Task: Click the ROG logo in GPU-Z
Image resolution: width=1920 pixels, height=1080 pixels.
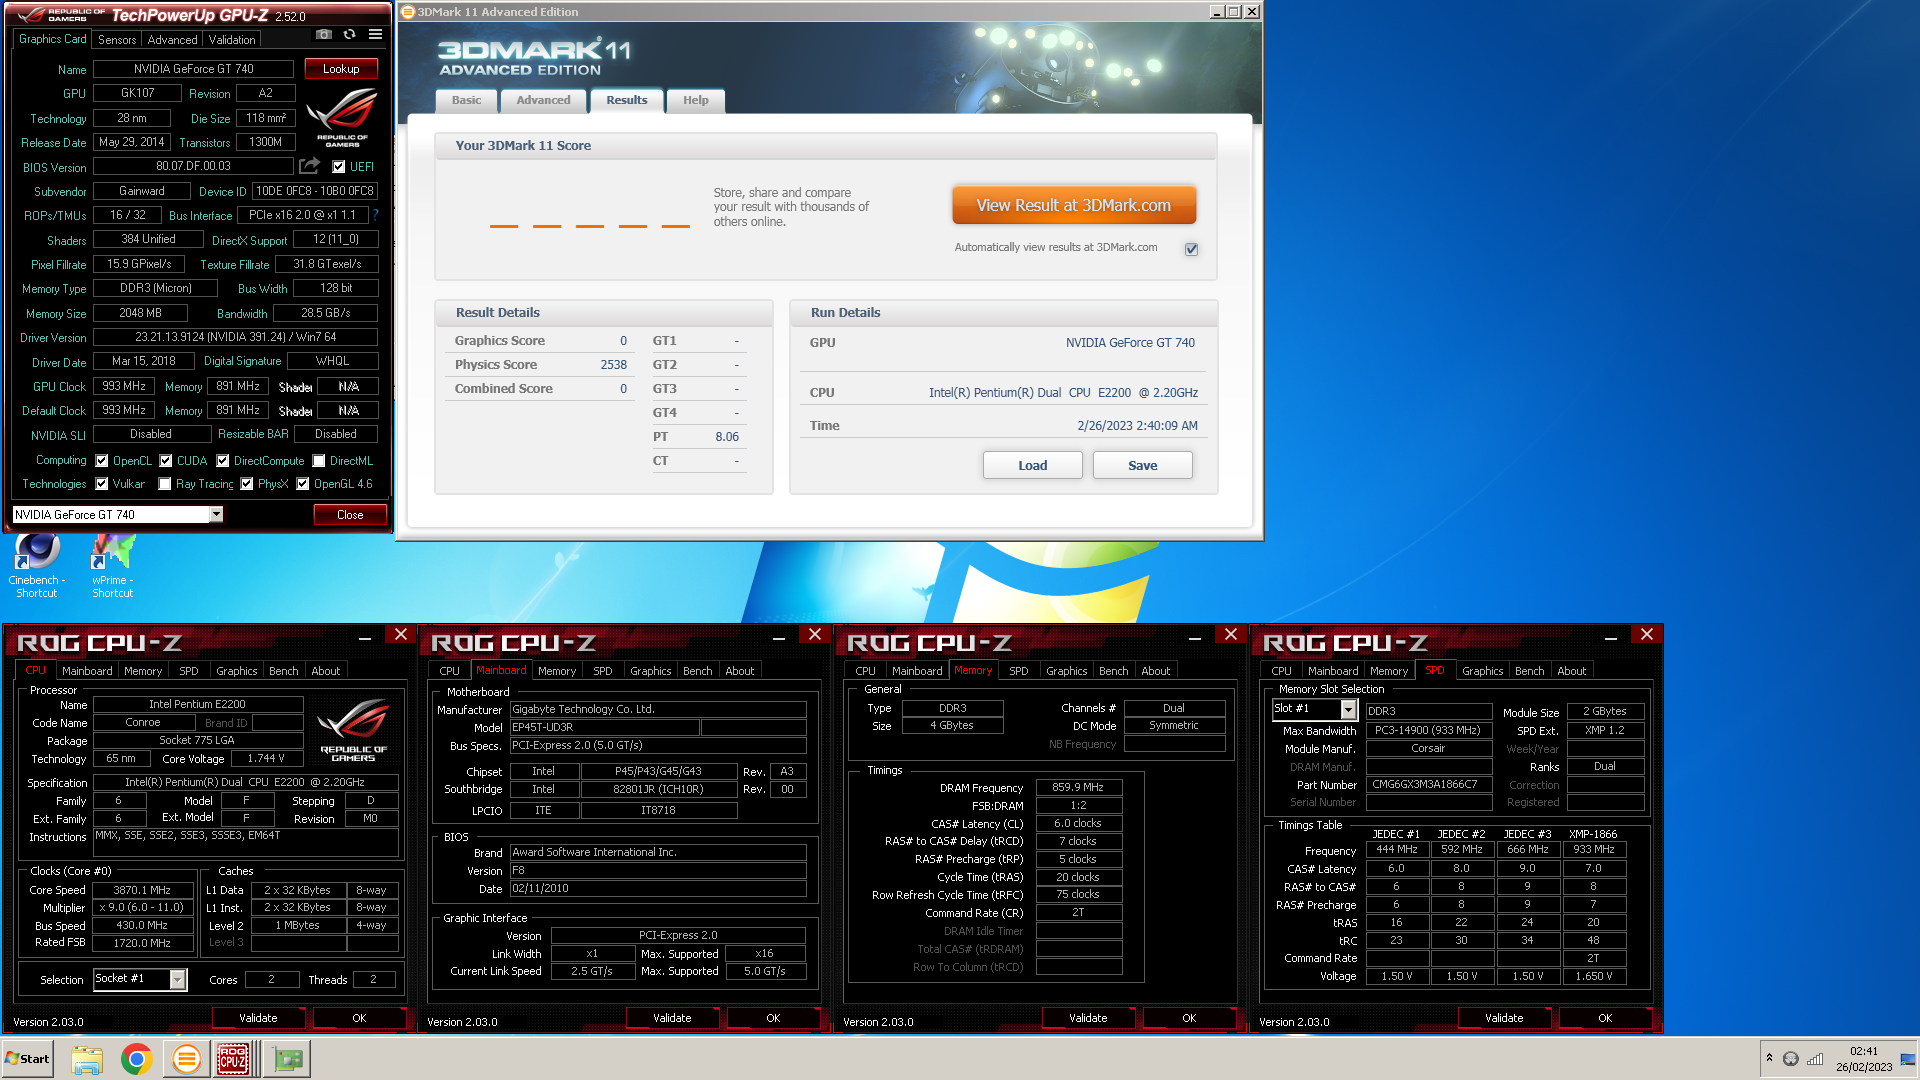Action: coord(342,118)
